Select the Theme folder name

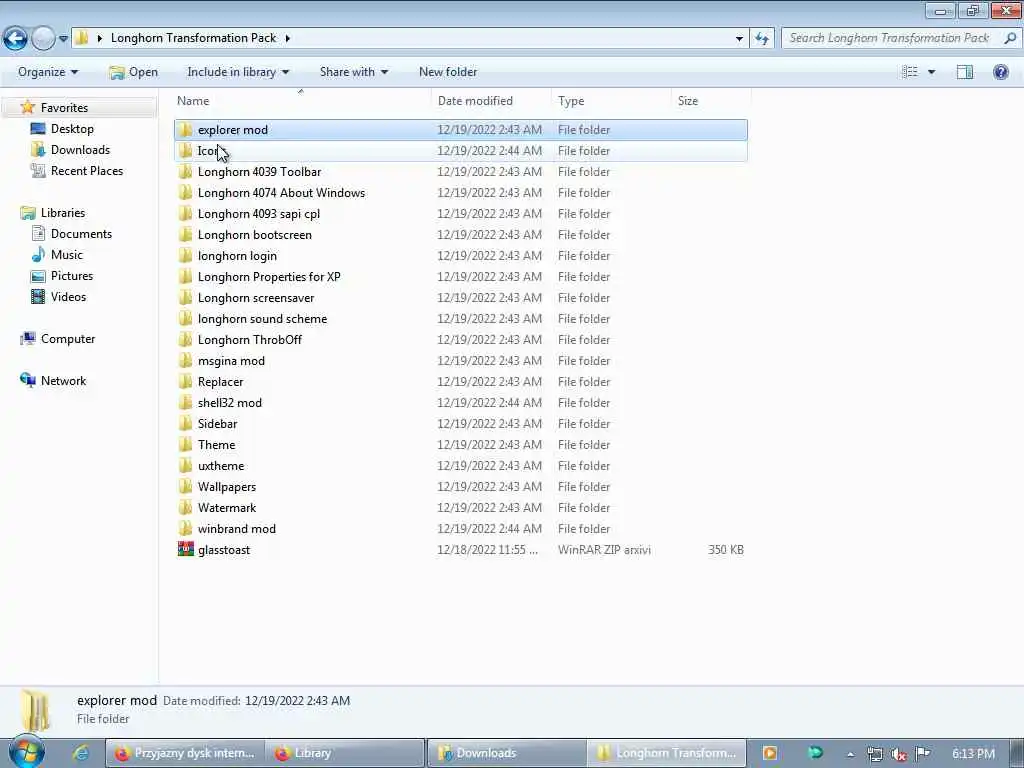[216, 445]
